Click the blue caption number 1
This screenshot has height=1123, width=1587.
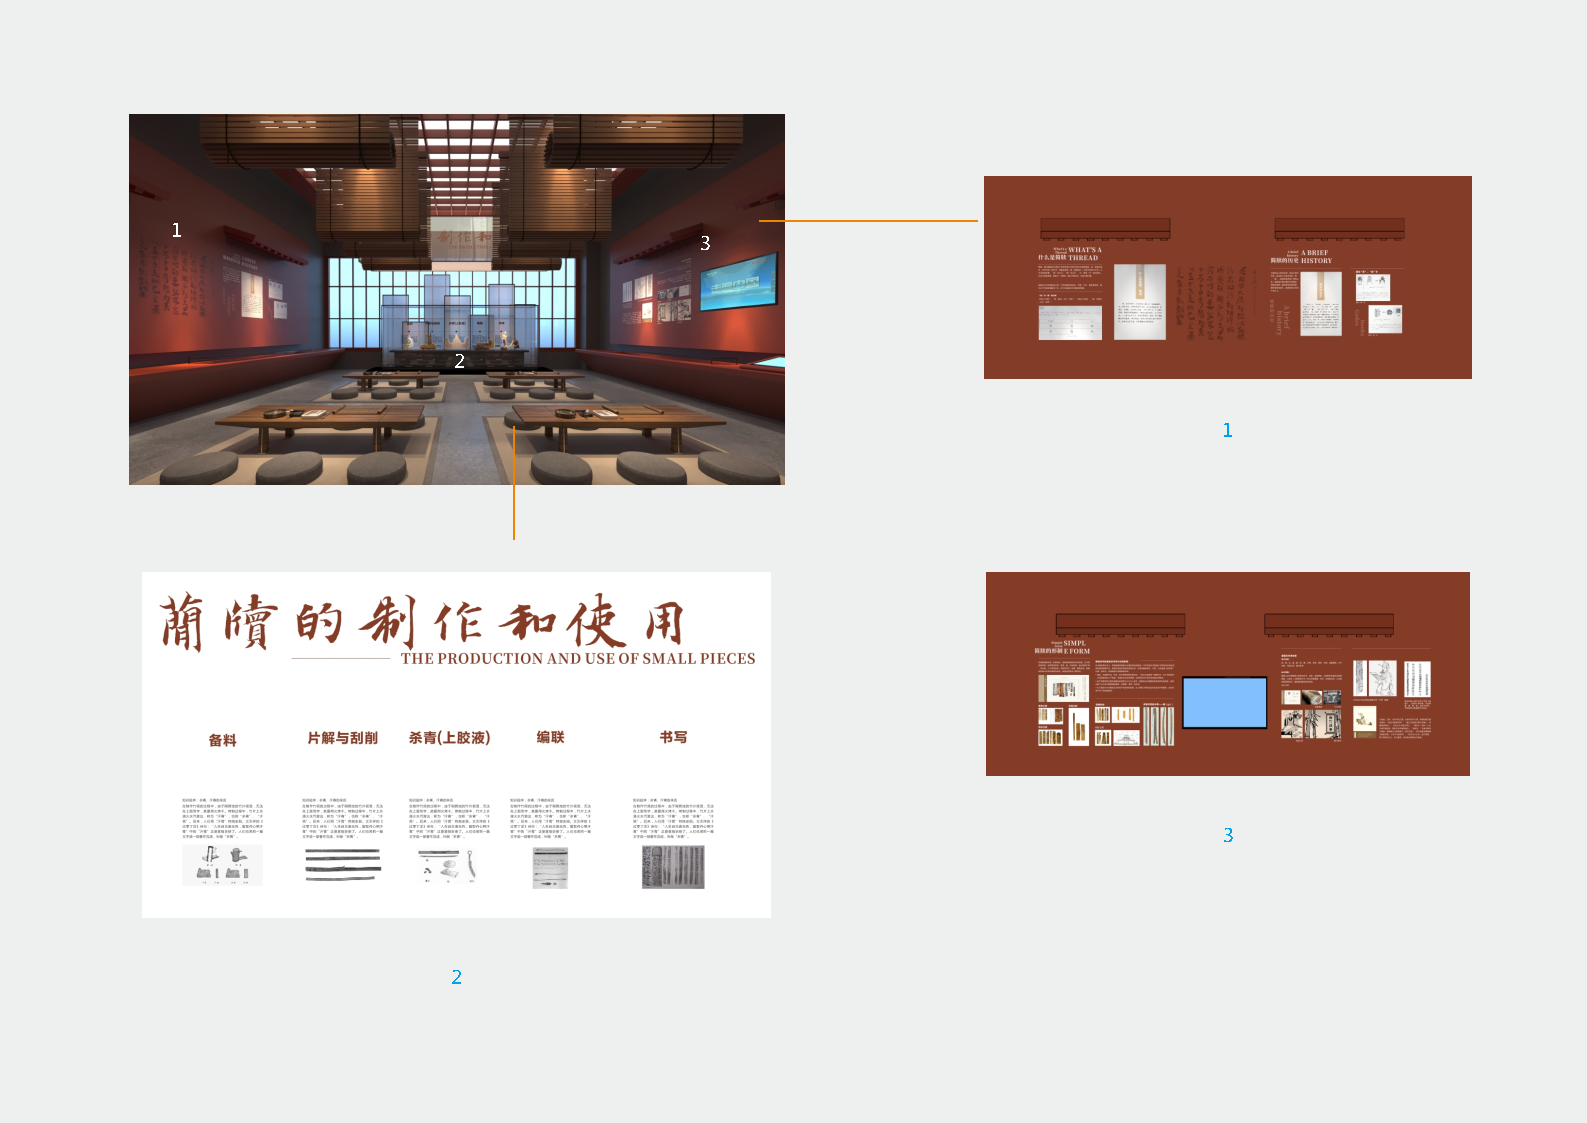(1227, 430)
